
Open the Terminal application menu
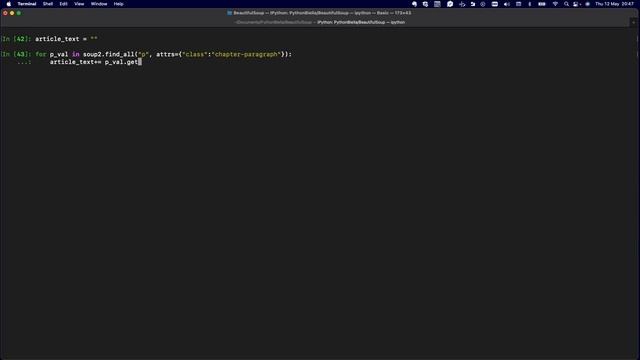(27, 4)
